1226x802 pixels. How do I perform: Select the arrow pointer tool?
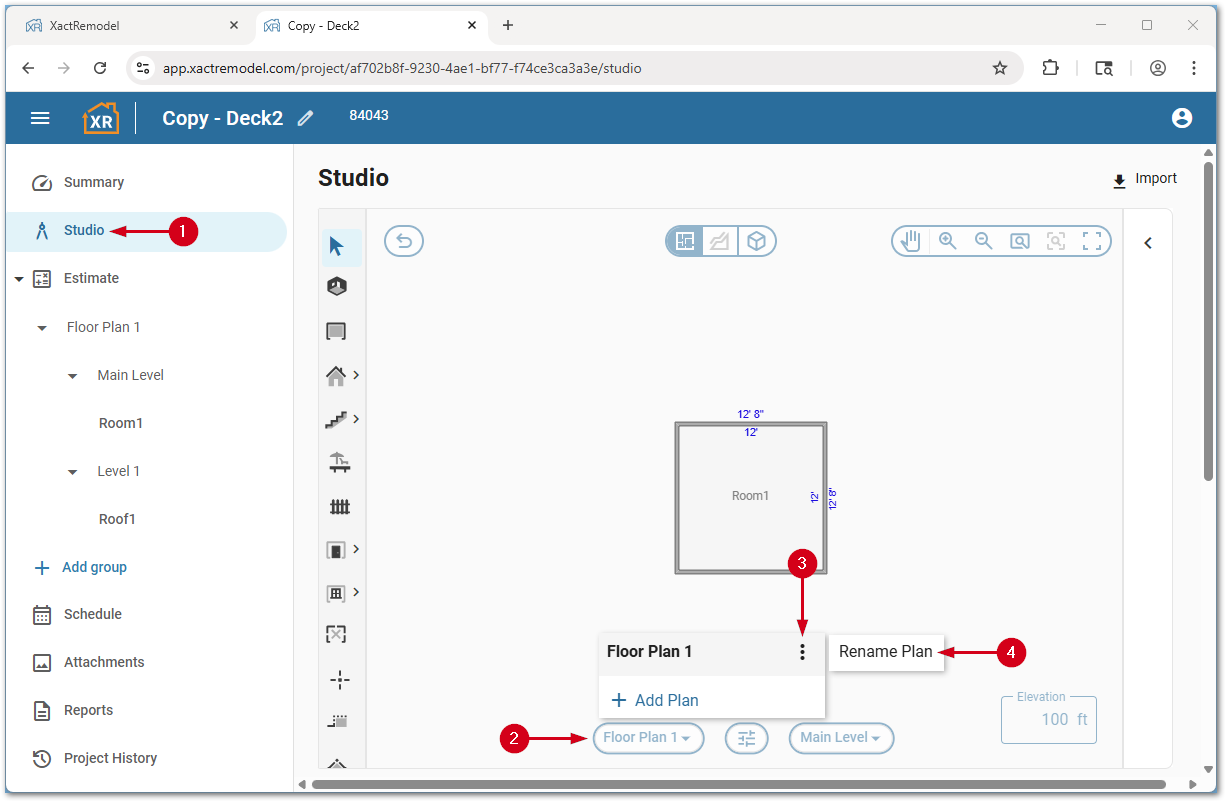(x=337, y=246)
